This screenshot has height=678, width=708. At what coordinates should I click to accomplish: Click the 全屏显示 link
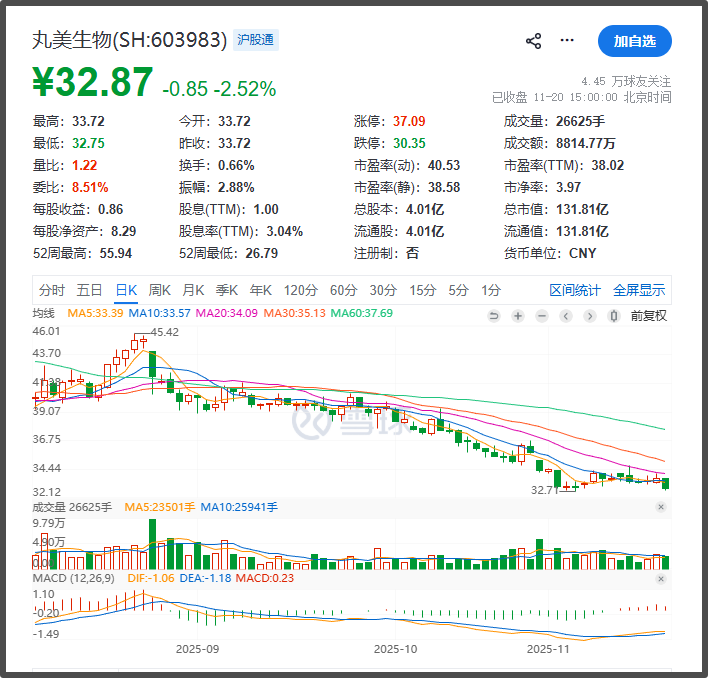coord(639,290)
